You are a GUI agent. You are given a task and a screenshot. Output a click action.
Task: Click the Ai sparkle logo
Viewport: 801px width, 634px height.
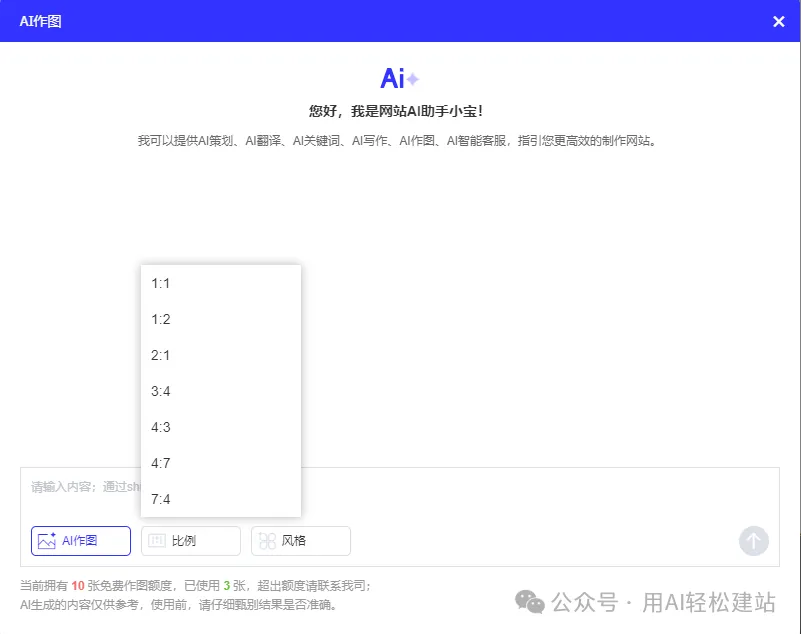tap(400, 76)
